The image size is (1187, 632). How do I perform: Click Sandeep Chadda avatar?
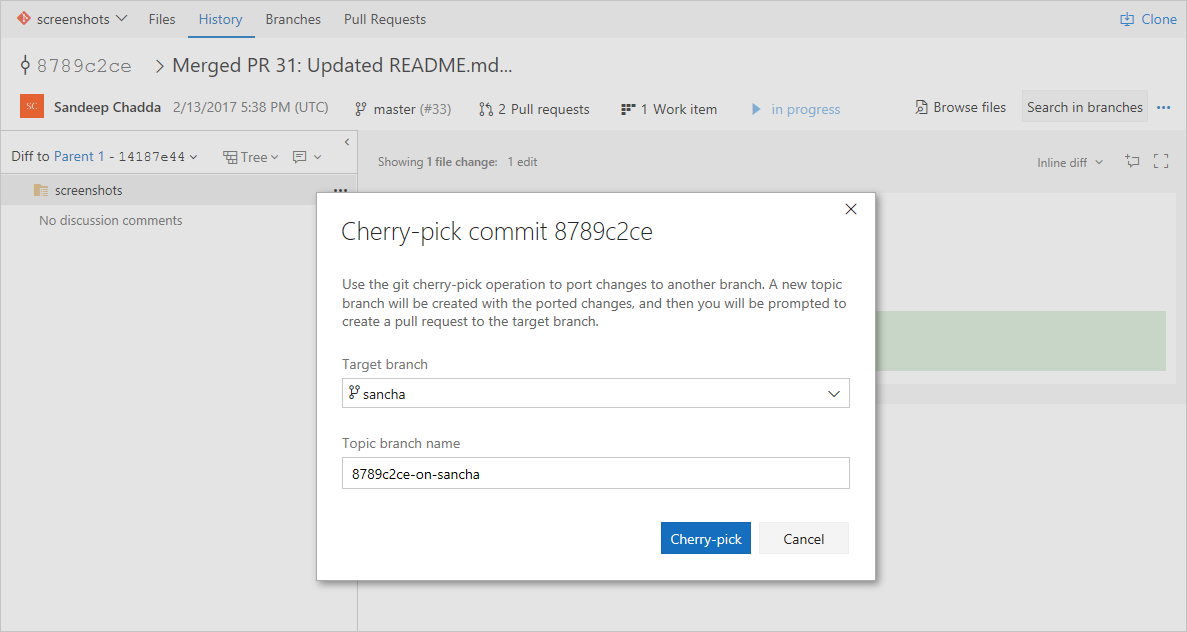tap(32, 107)
